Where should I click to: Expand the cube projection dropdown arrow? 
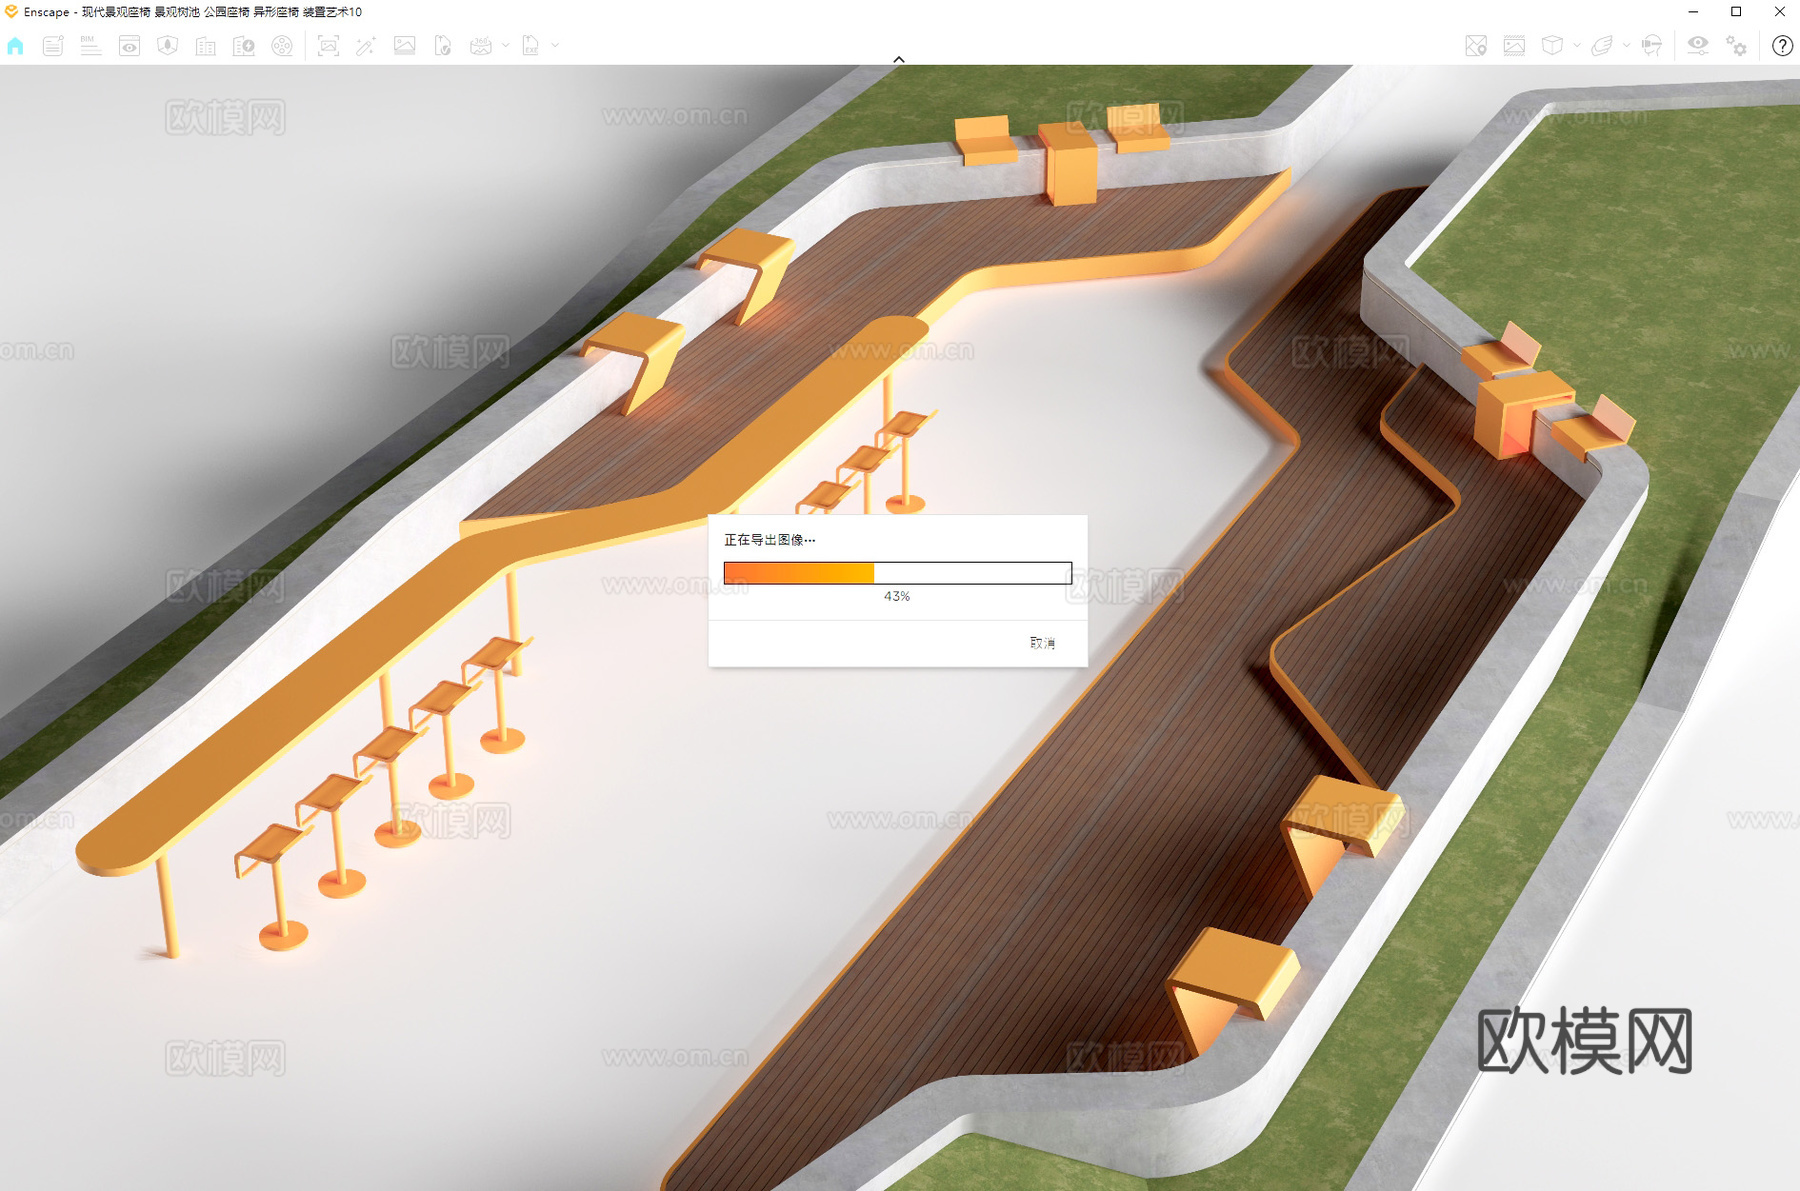(1577, 46)
